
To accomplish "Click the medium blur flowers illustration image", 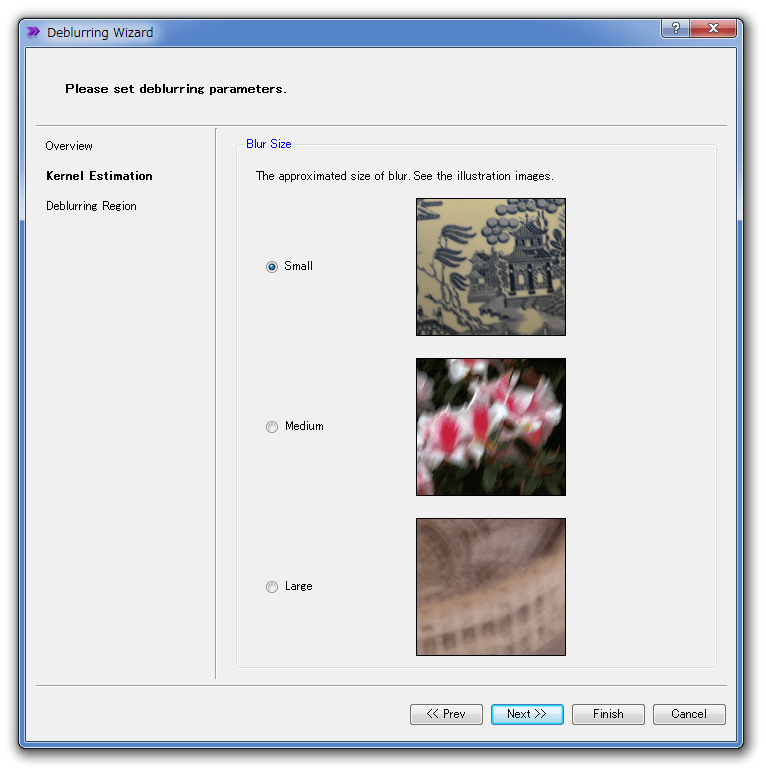I will [x=491, y=427].
